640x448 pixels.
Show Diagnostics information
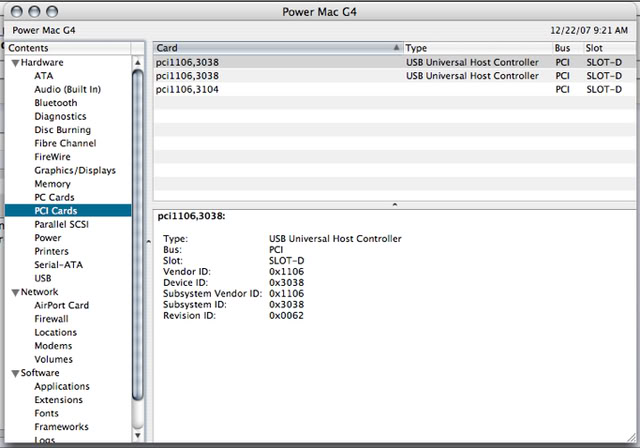click(x=60, y=116)
